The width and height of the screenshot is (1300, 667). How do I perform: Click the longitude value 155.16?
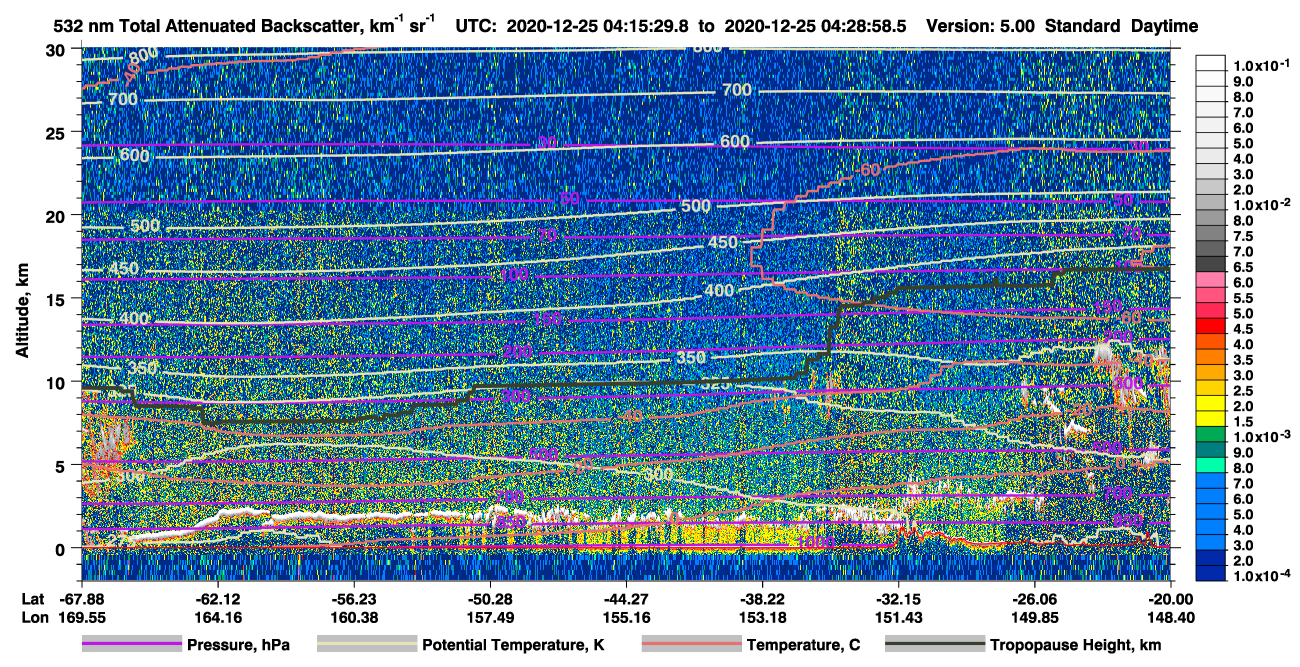coord(625,617)
